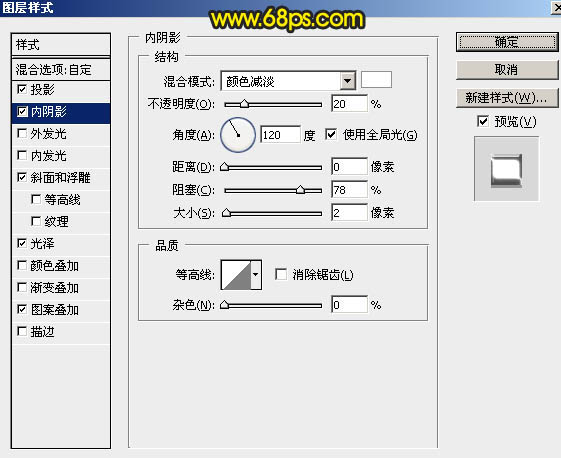Click the style preview thumbnail
The height and width of the screenshot is (458, 561).
pyautogui.click(x=506, y=169)
